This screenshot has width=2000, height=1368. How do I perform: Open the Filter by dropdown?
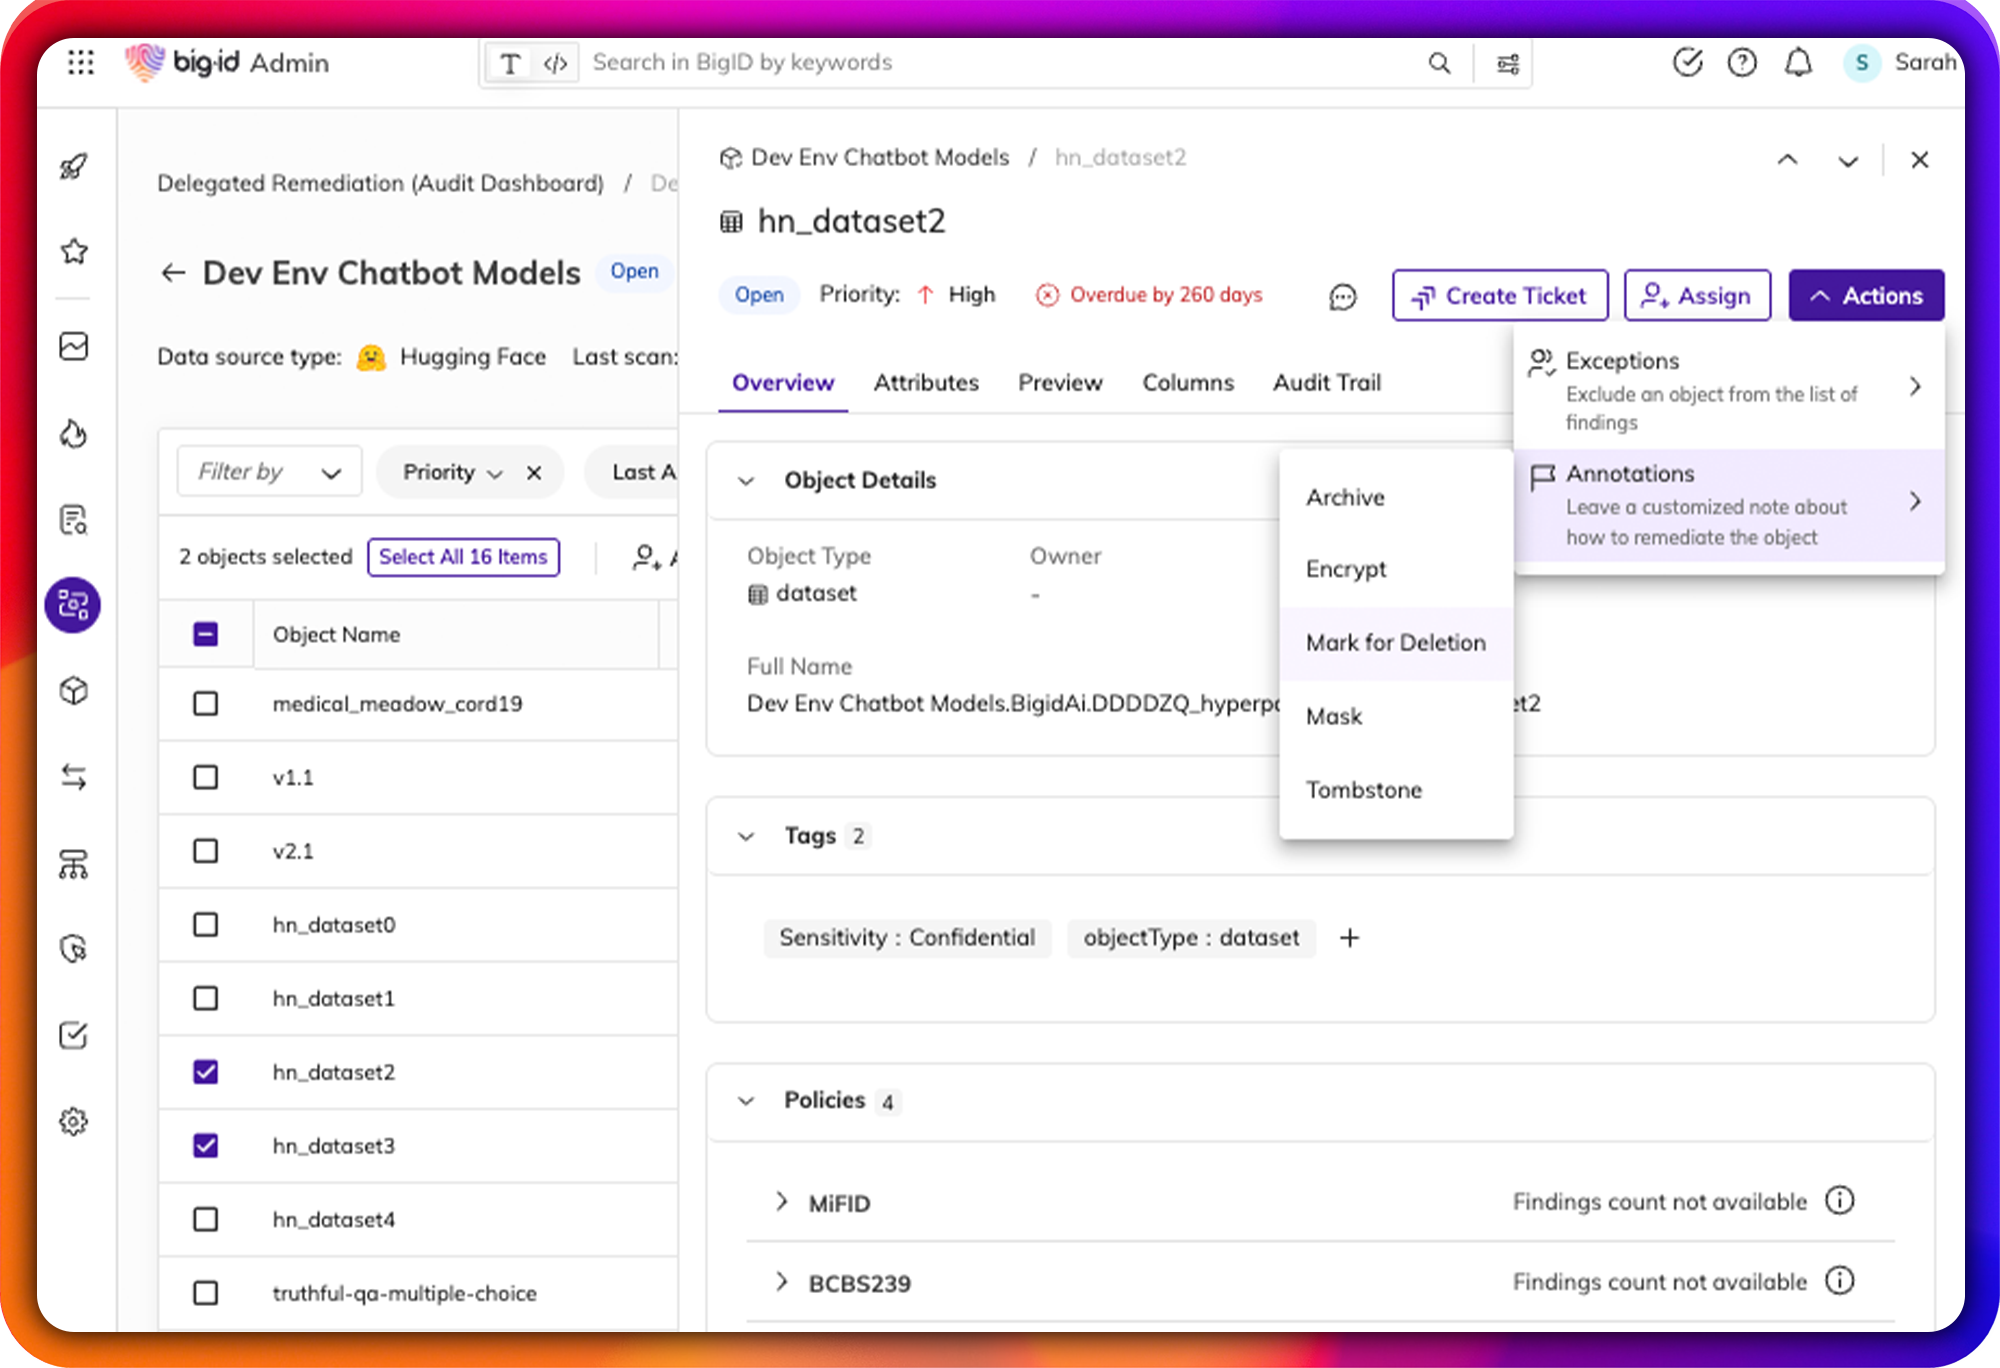(x=269, y=472)
